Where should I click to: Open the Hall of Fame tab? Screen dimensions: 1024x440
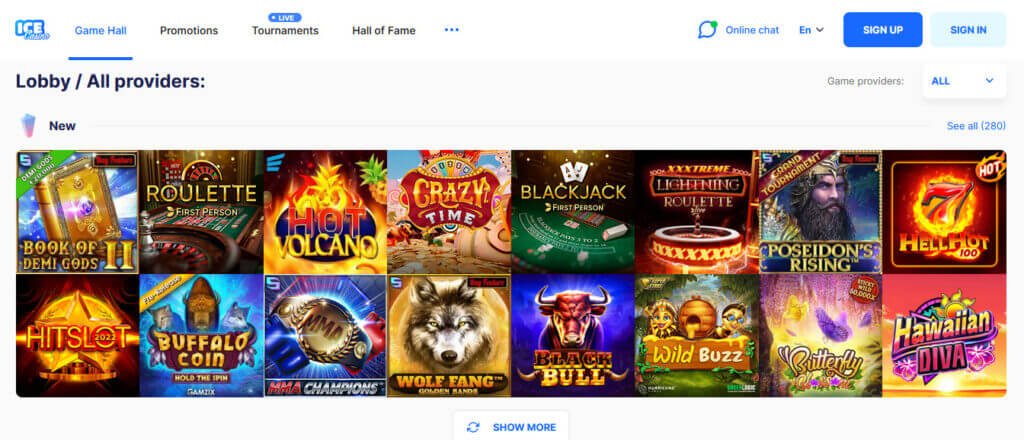coord(384,31)
